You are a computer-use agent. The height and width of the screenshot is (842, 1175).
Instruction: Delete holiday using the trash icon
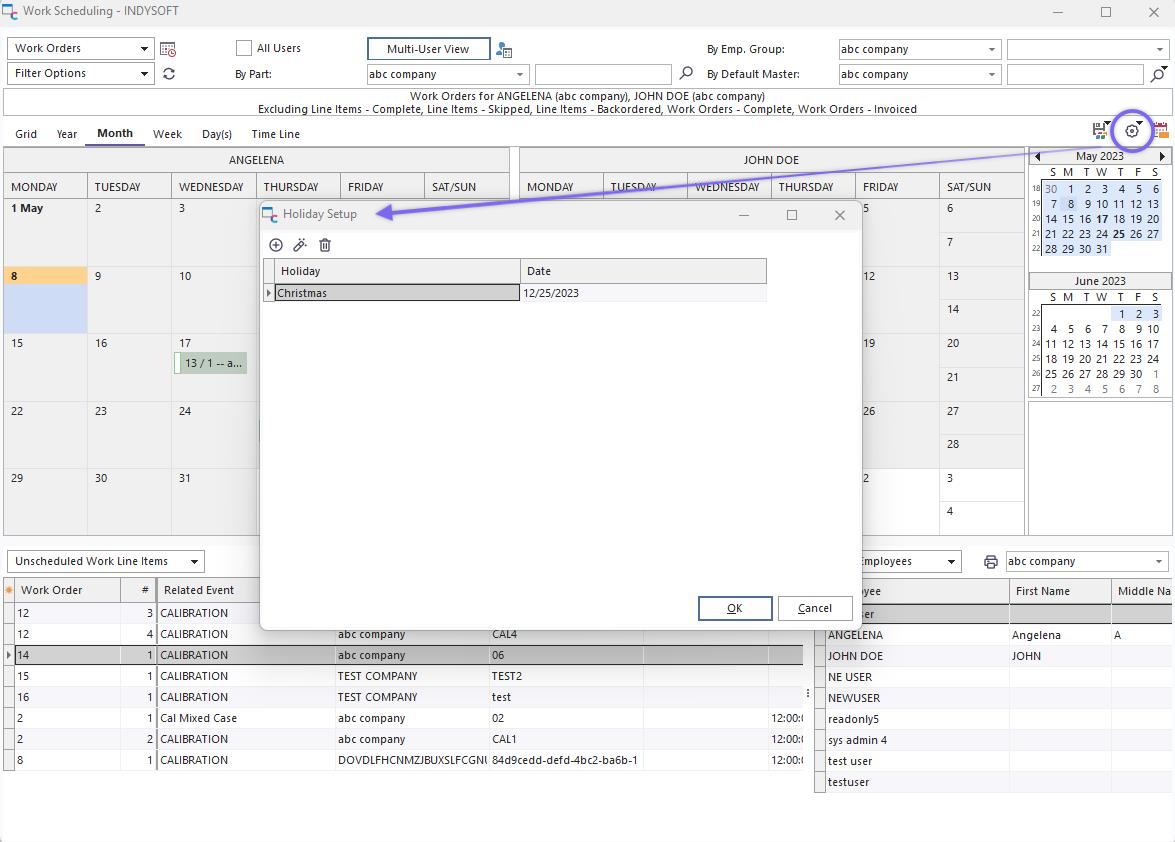click(325, 245)
